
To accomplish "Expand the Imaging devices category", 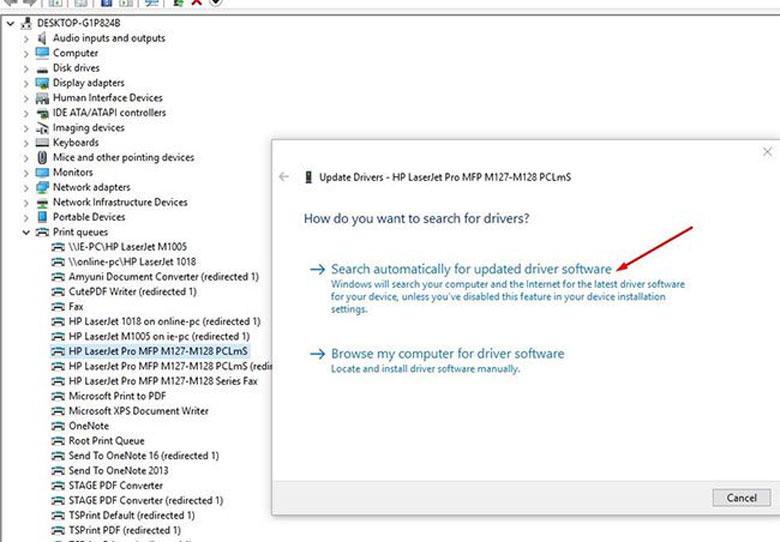I will coord(26,128).
